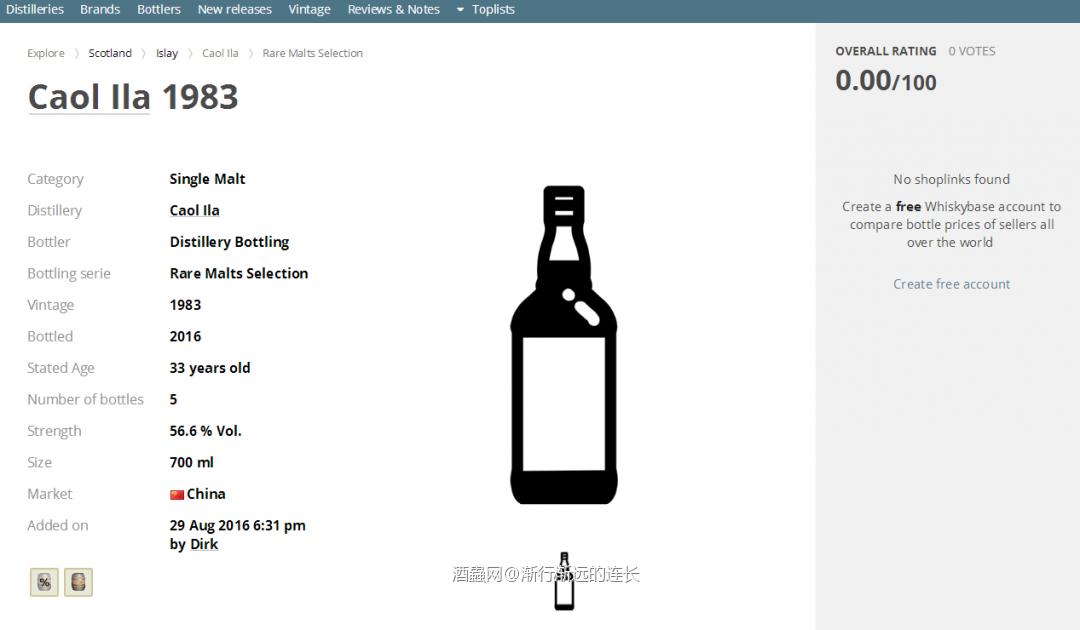Image resolution: width=1080 pixels, height=630 pixels.
Task: Navigate to the Scotland breadcrumb
Action: [110, 53]
